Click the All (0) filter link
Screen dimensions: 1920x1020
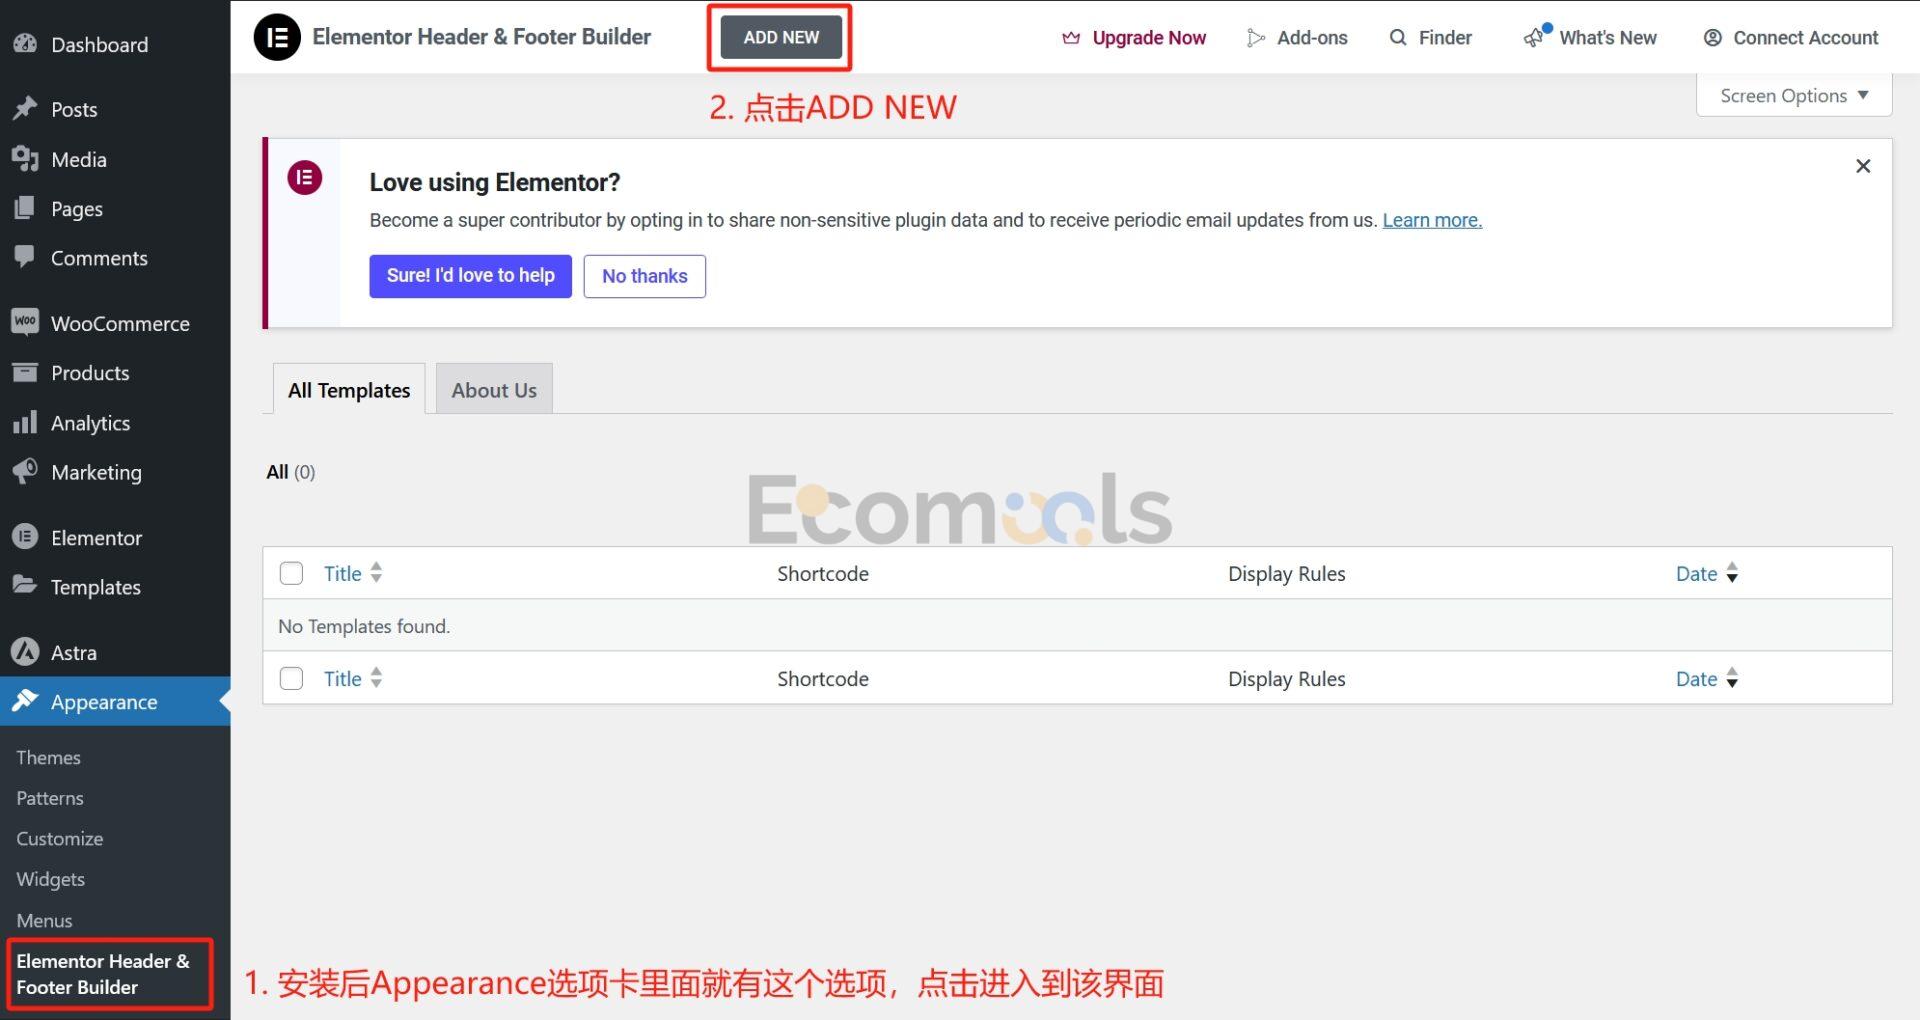point(290,472)
